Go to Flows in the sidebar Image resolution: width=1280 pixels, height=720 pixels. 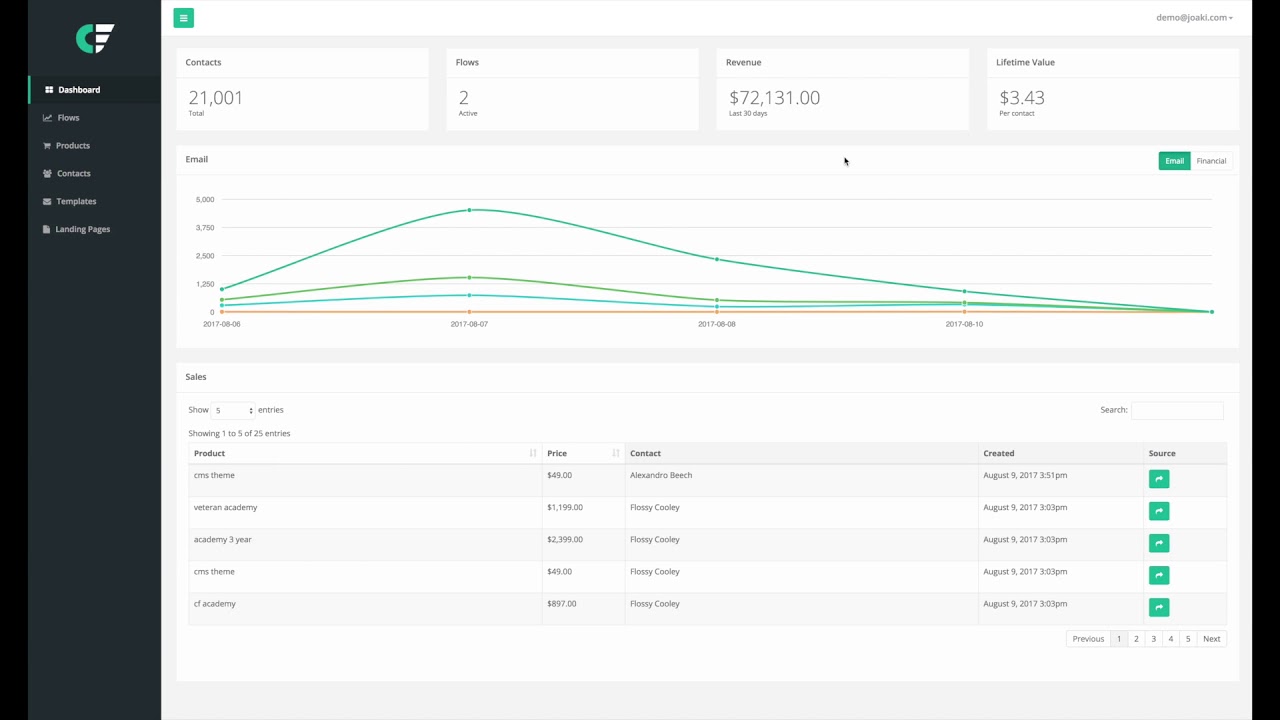pos(95,118)
